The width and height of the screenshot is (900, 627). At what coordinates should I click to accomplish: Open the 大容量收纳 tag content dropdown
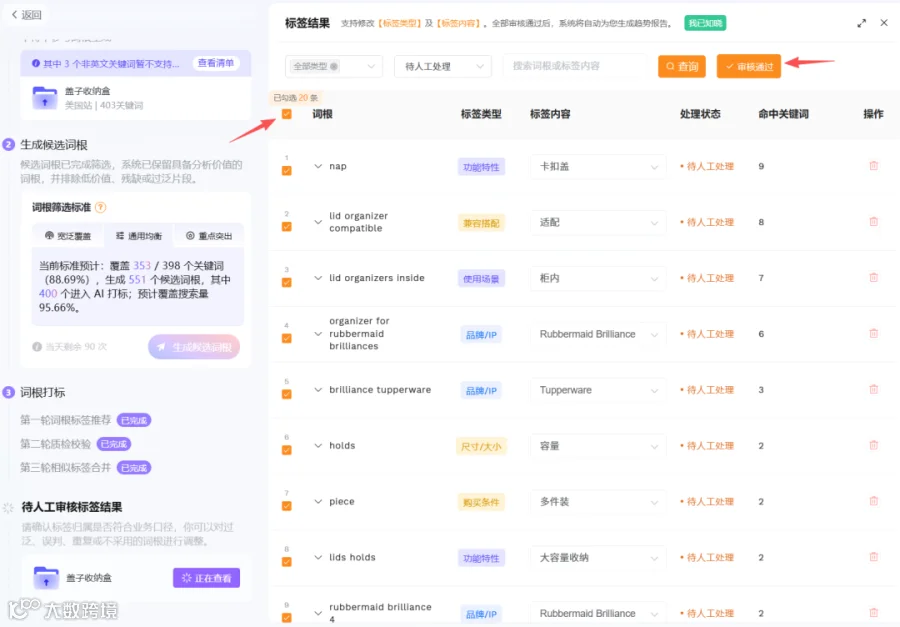coord(598,558)
